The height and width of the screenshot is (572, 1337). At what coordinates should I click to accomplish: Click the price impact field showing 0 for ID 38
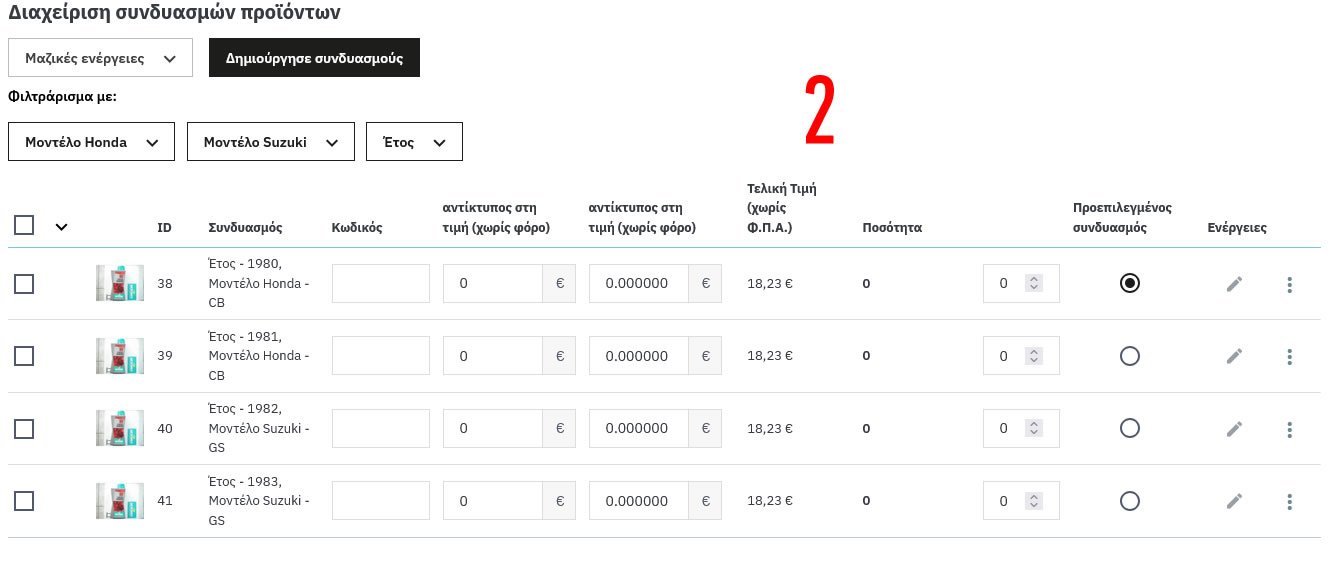tap(493, 284)
